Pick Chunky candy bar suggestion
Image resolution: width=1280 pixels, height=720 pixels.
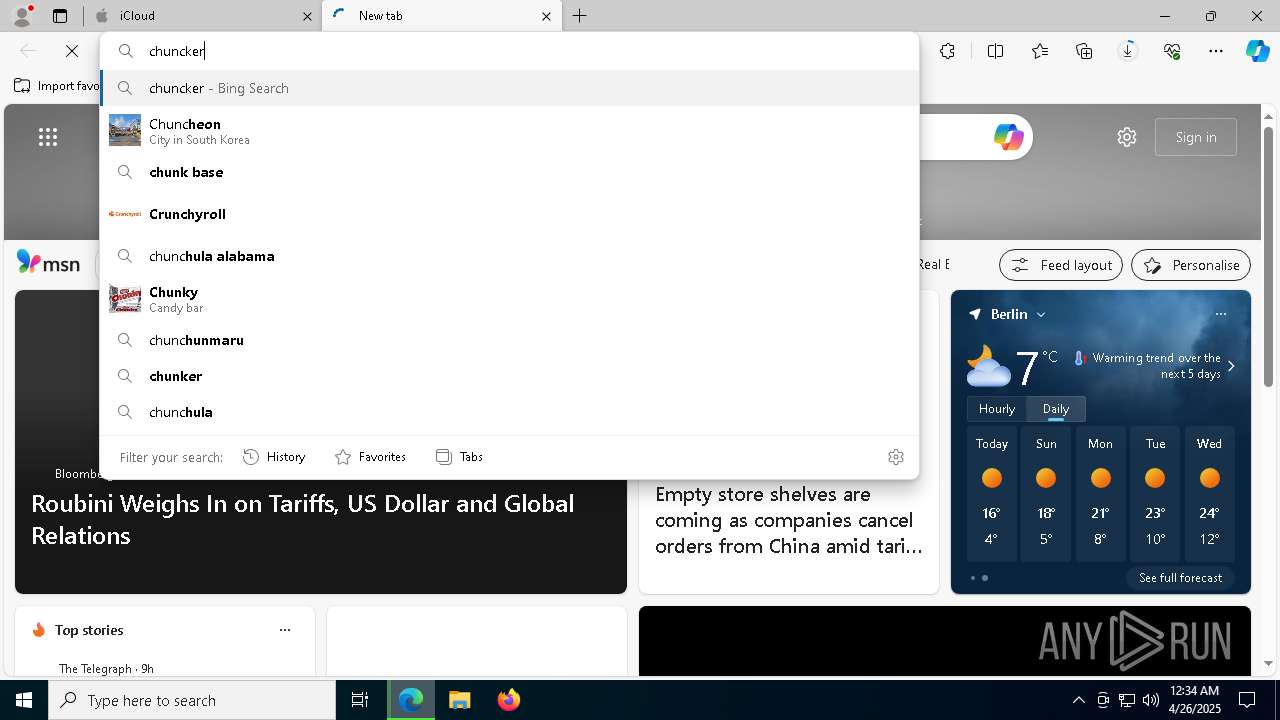[x=509, y=299]
